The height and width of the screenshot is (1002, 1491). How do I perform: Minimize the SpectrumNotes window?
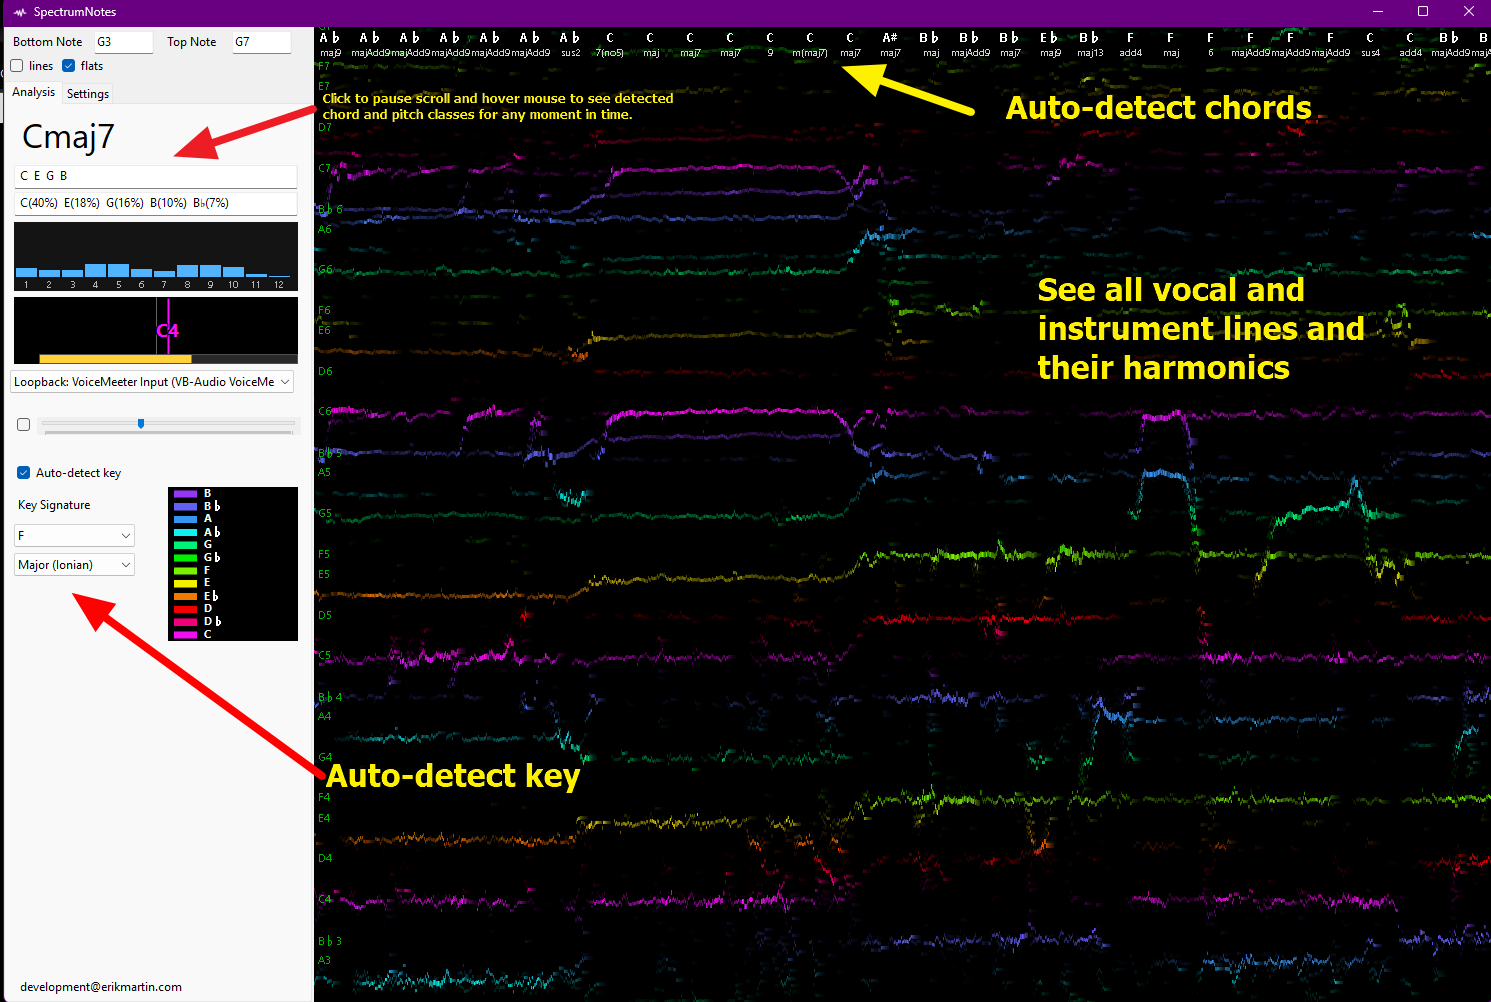pyautogui.click(x=1378, y=12)
